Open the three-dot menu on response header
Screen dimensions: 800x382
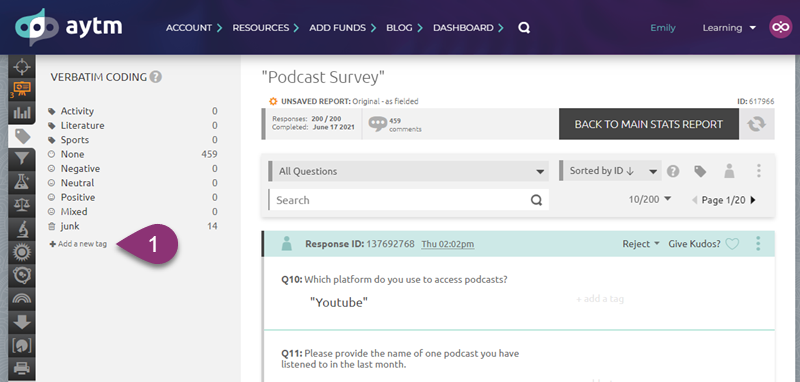[x=758, y=244]
